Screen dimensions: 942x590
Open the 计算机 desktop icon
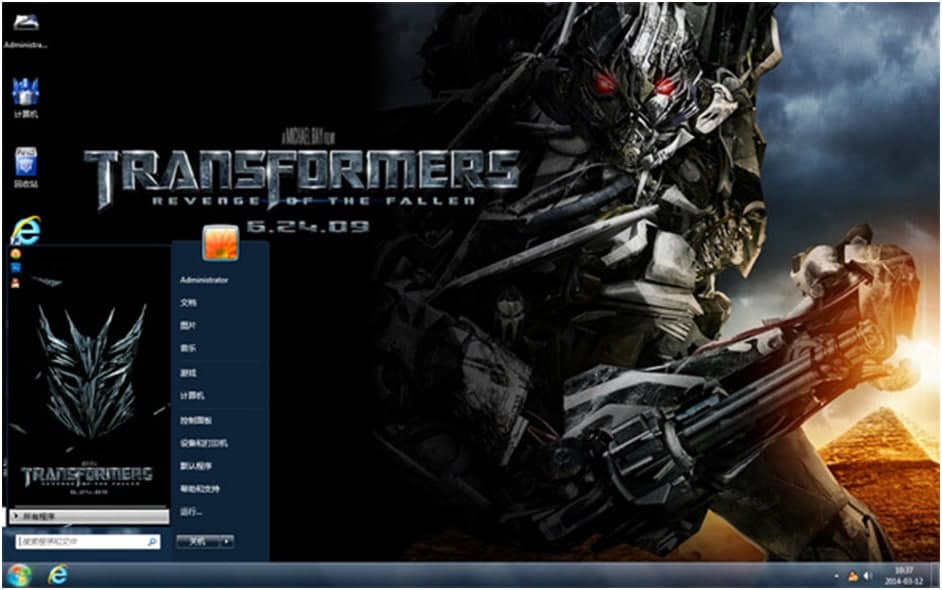click(x=25, y=97)
